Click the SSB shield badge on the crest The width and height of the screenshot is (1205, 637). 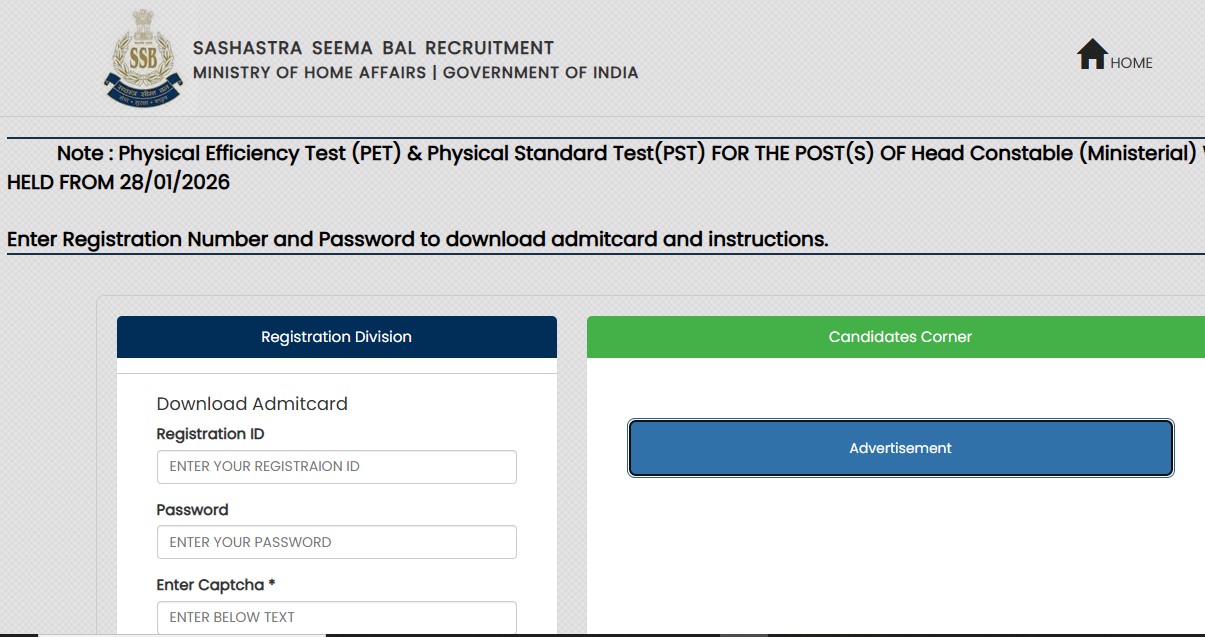(x=142, y=55)
